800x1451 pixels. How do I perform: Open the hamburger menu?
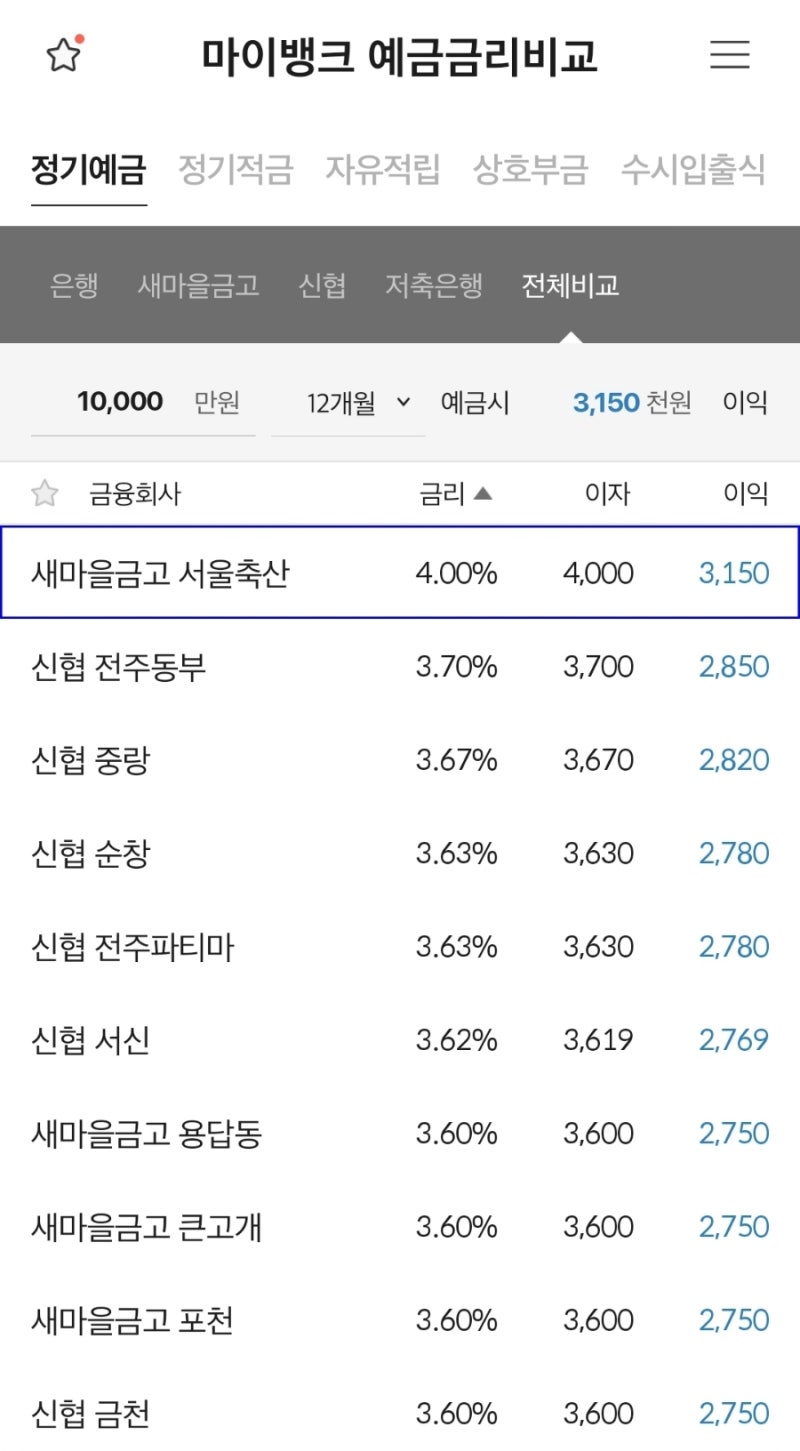click(730, 54)
